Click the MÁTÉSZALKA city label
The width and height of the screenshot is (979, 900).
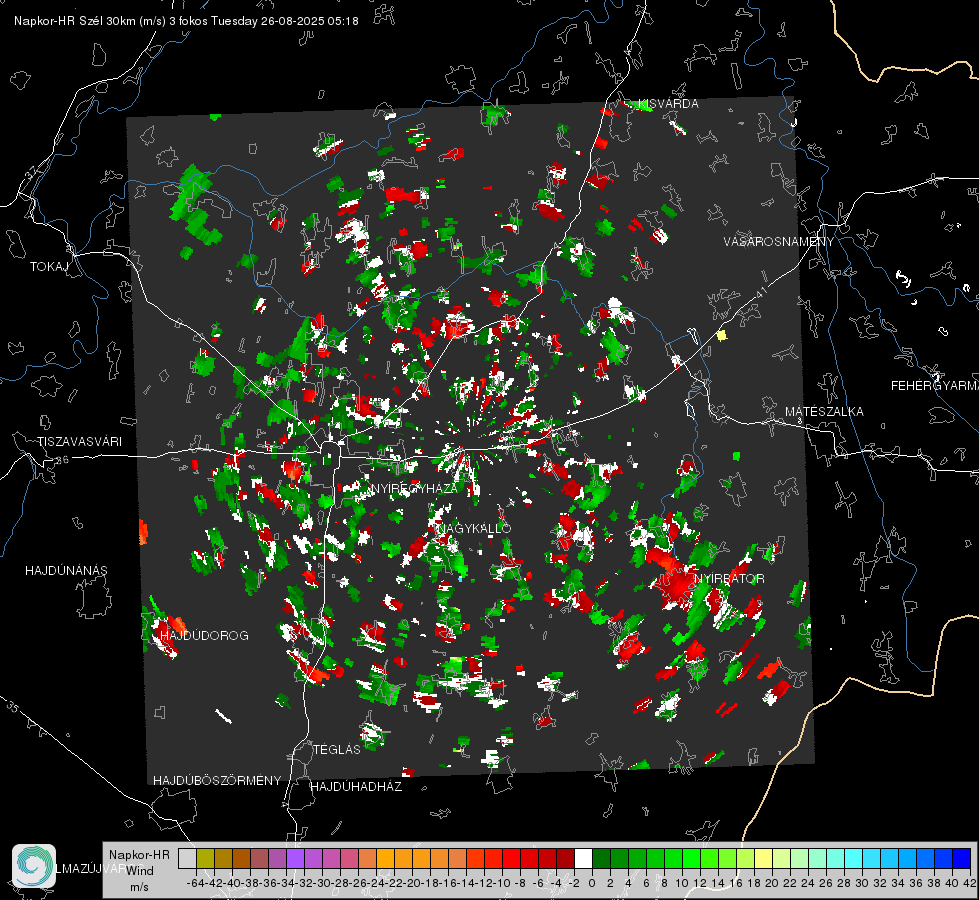pos(824,412)
